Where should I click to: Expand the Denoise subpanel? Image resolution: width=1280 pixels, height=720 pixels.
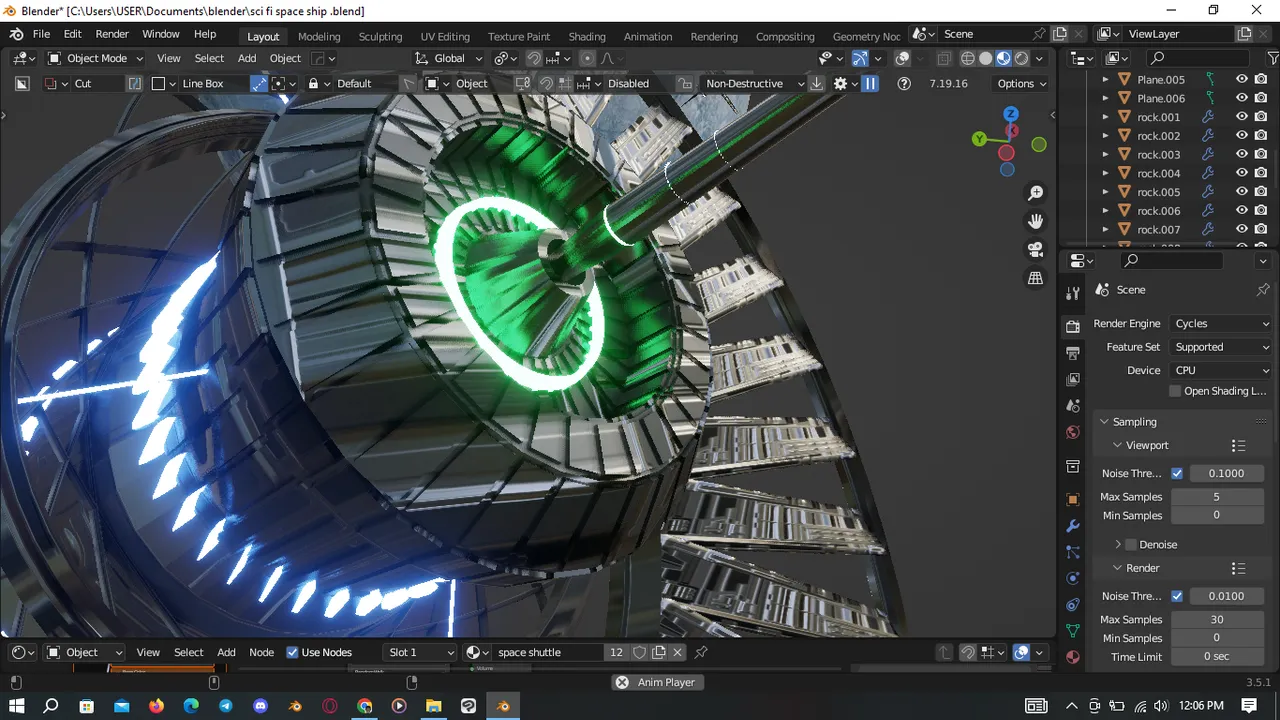pos(1118,544)
